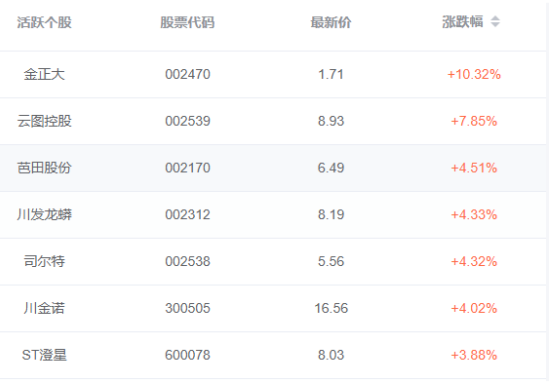Screen dimensions: 550x388
Task: Click the 最新价 column header
Action: coord(331,22)
